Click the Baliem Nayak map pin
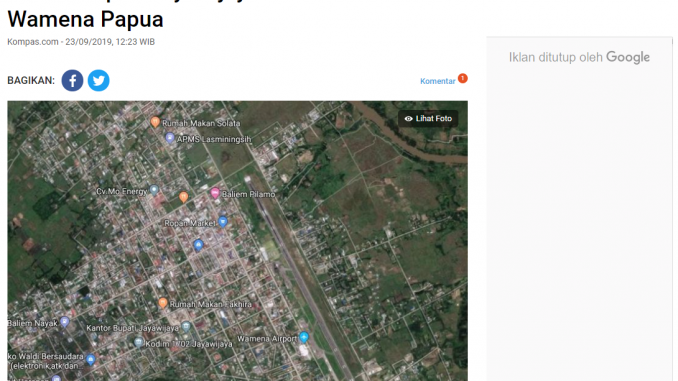This screenshot has width=678, height=381. coord(65,322)
